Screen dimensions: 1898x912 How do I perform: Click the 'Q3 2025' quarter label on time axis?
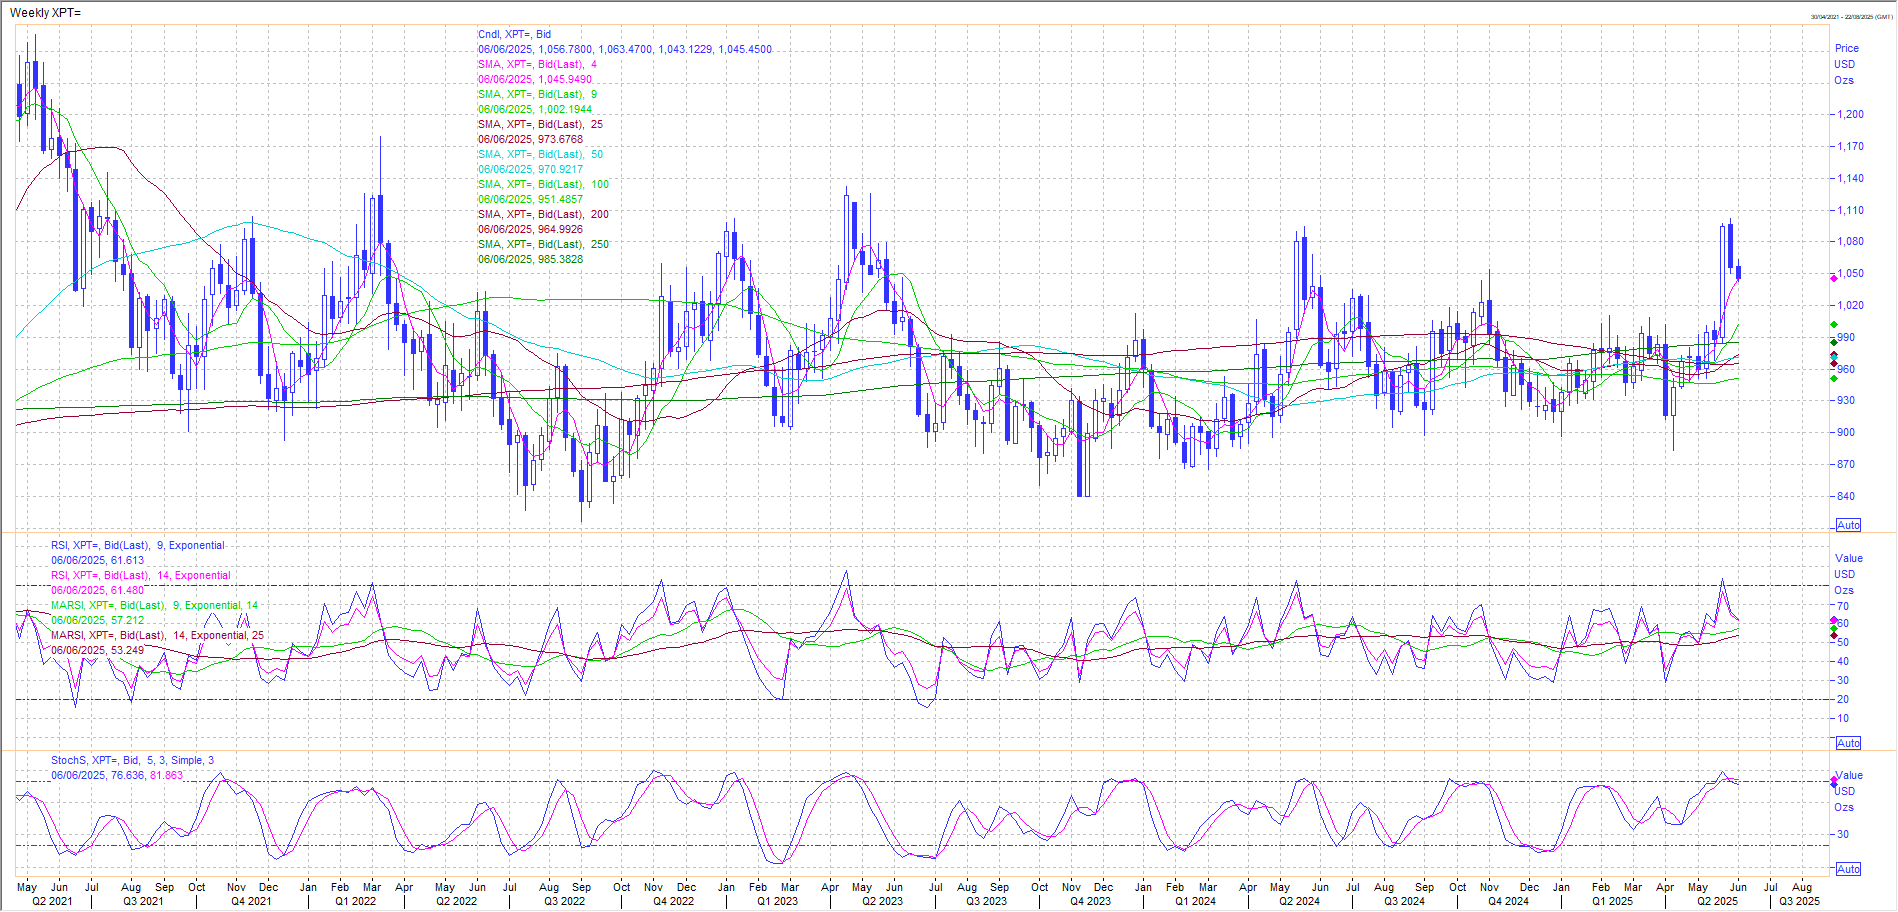1799,901
